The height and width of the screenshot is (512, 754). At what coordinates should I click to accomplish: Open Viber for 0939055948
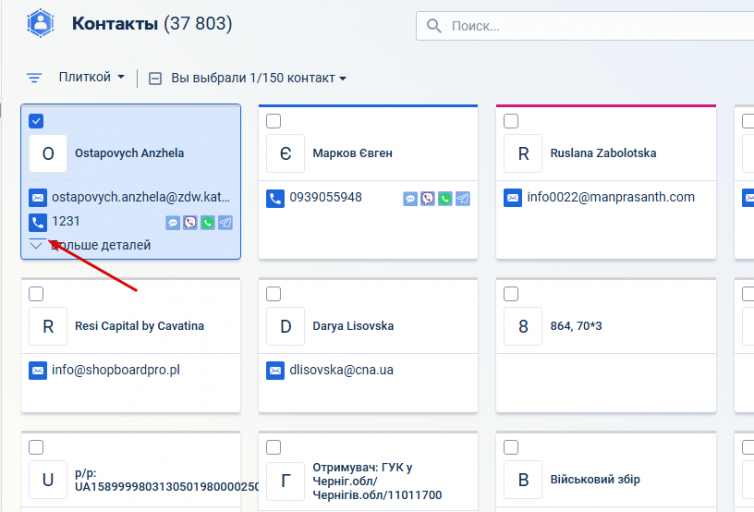[427, 199]
